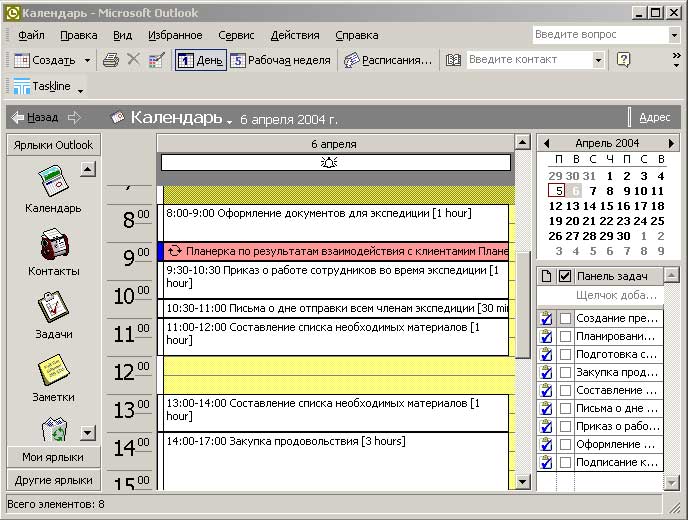This screenshot has height=520, width=688.
Task: Click the Print toolbar icon
Action: [x=109, y=60]
